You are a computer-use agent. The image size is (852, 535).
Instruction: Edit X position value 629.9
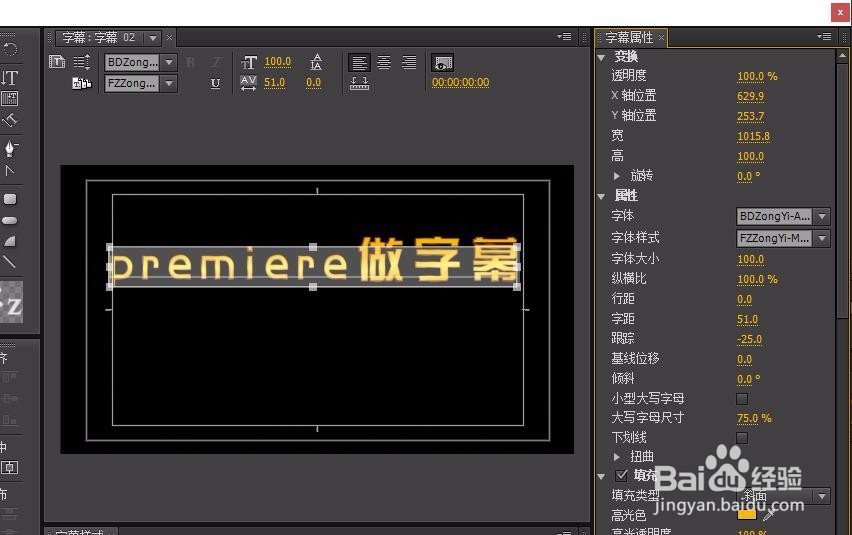click(x=750, y=97)
